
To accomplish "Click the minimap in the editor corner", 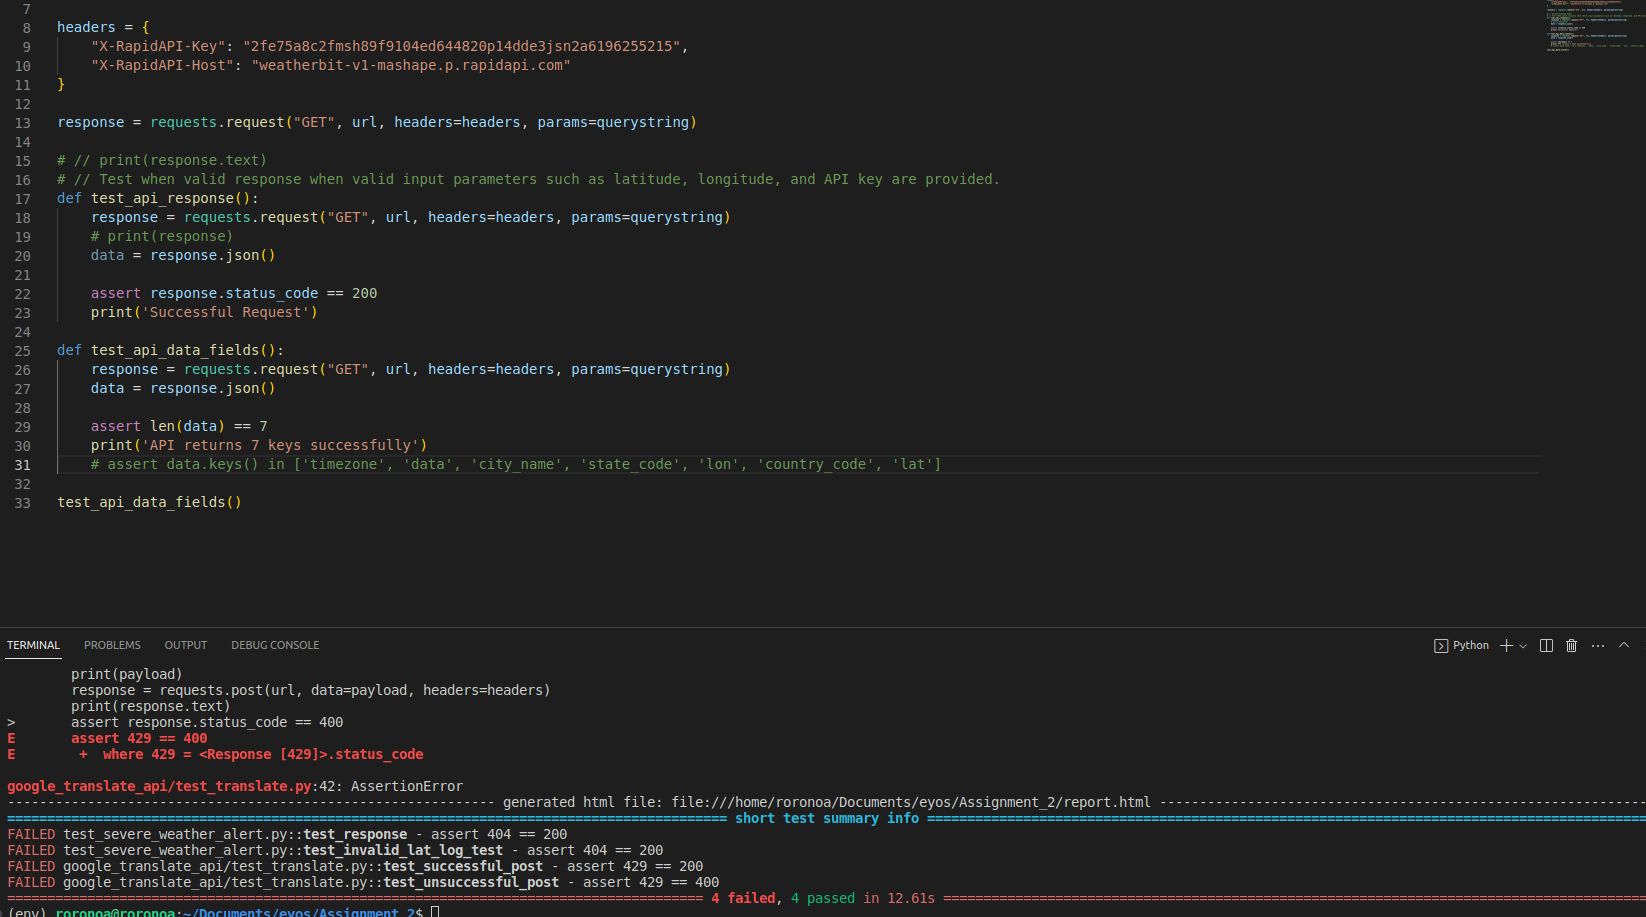I will tap(1595, 25).
